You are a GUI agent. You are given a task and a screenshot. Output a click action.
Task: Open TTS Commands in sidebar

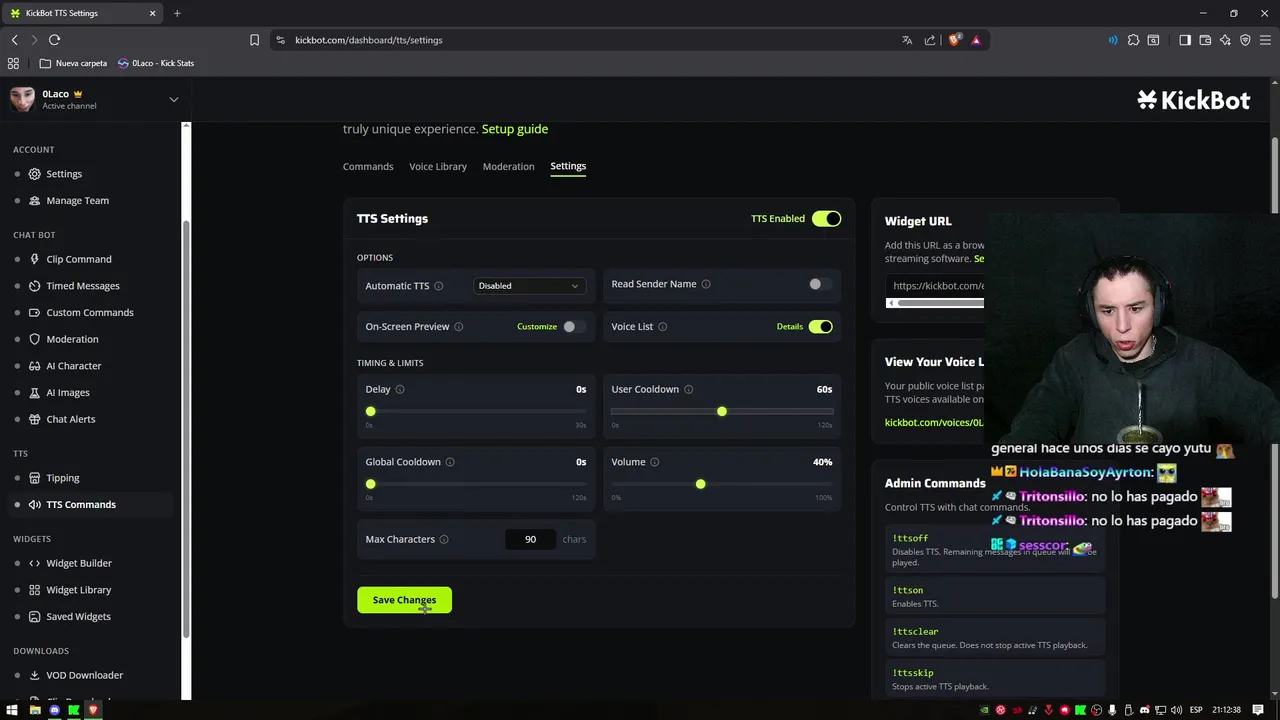coord(80,504)
